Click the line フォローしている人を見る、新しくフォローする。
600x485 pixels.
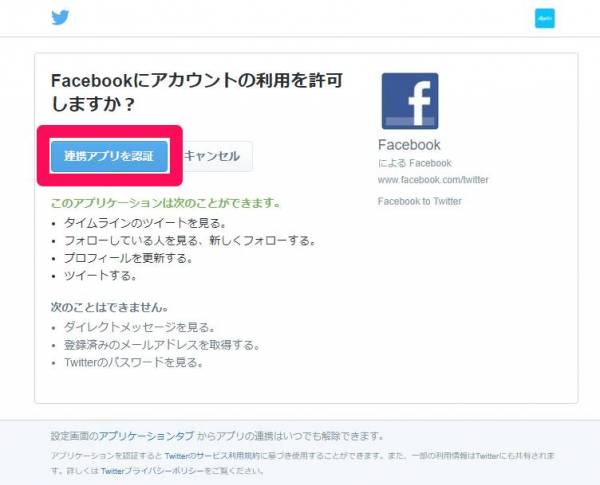pos(190,241)
